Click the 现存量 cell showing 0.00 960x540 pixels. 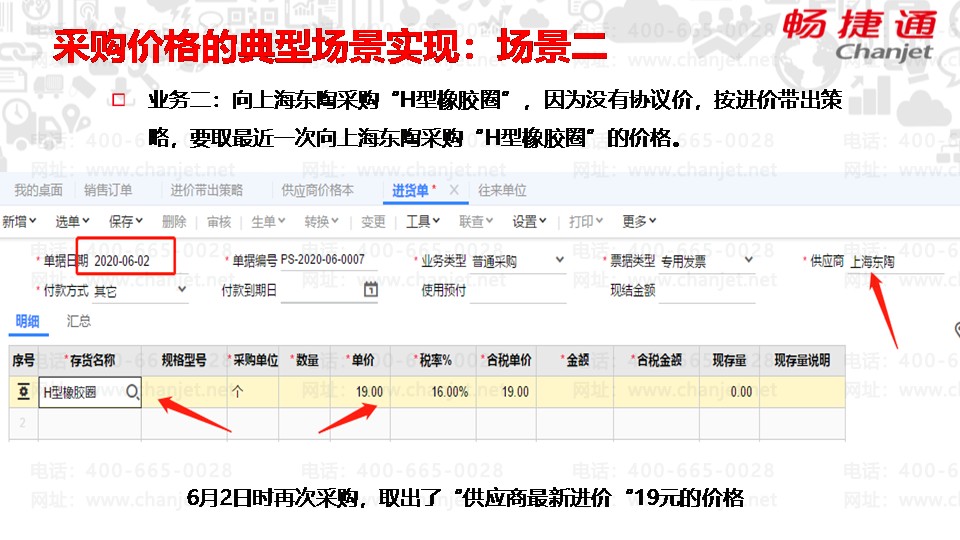tap(729, 392)
